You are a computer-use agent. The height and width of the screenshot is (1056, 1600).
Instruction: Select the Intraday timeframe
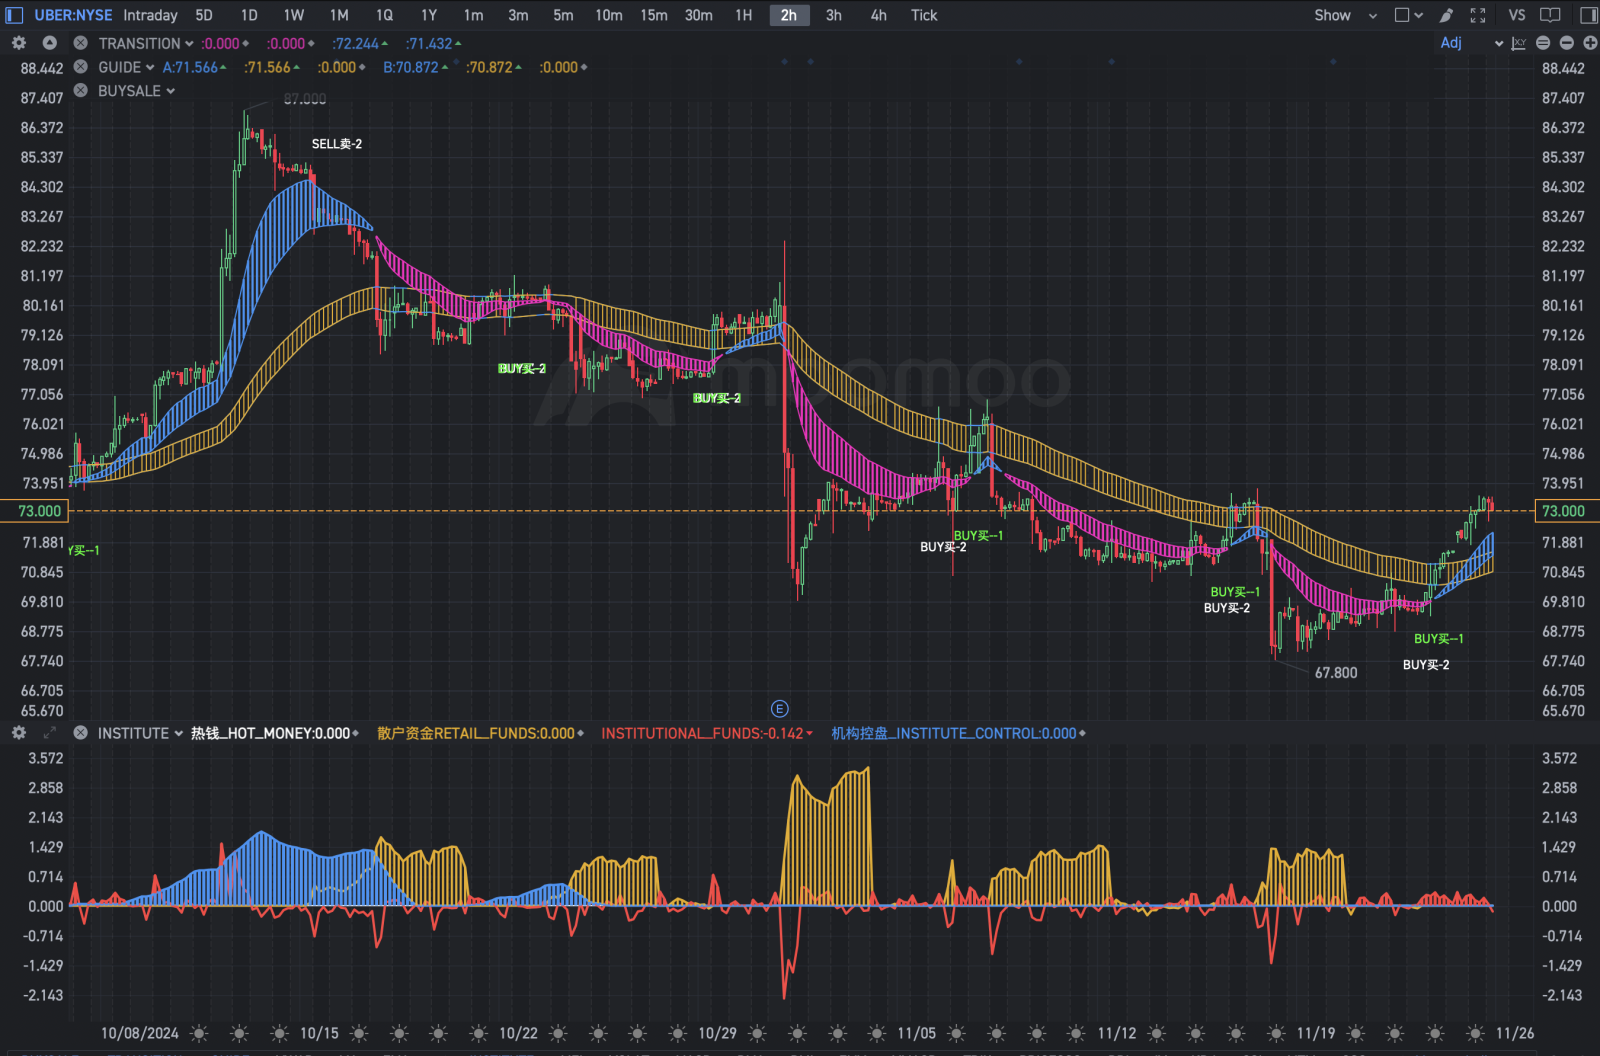pos(150,15)
